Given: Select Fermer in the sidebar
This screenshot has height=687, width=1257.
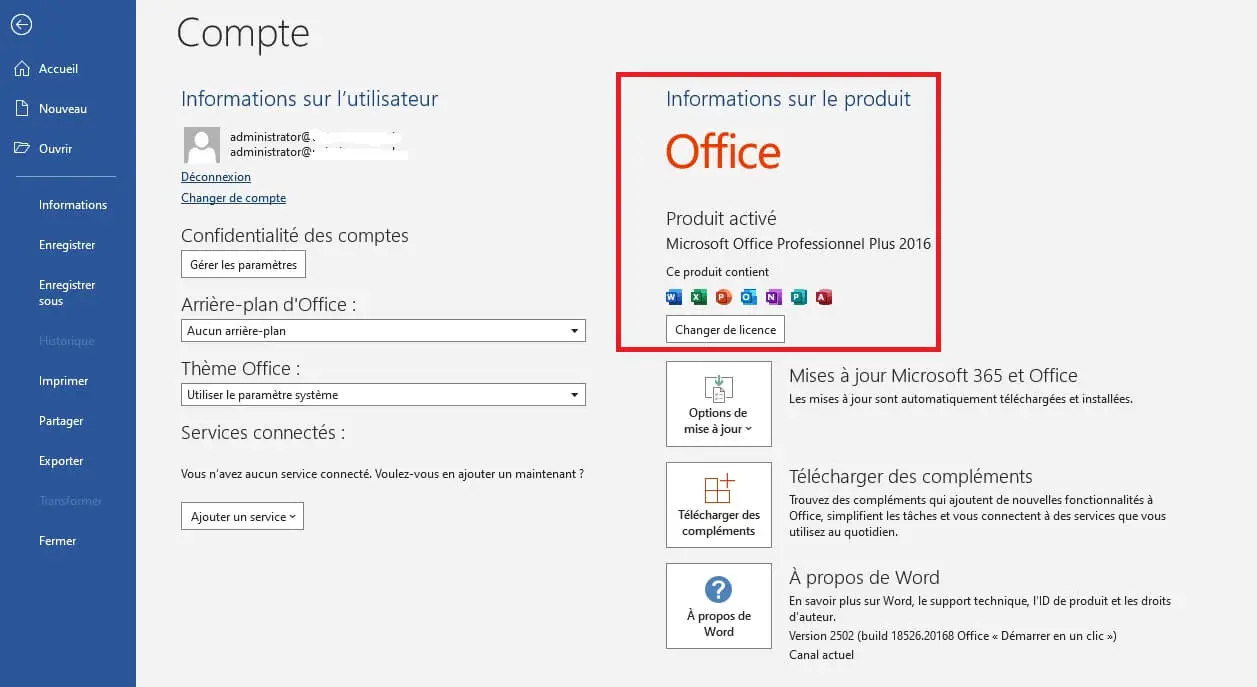Looking at the screenshot, I should (x=58, y=541).
